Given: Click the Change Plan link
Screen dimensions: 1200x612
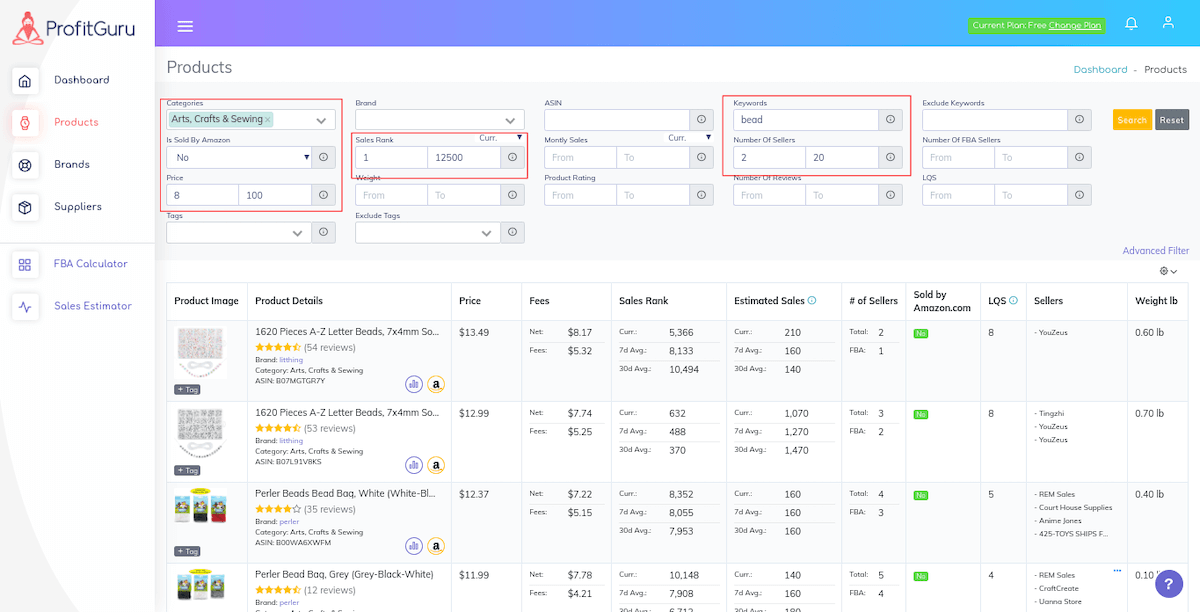Looking at the screenshot, I should 1075,25.
